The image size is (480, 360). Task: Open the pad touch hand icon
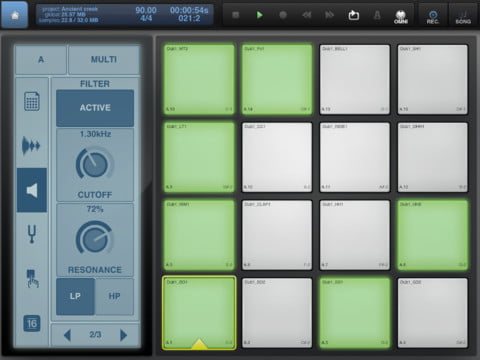pyautogui.click(x=32, y=279)
